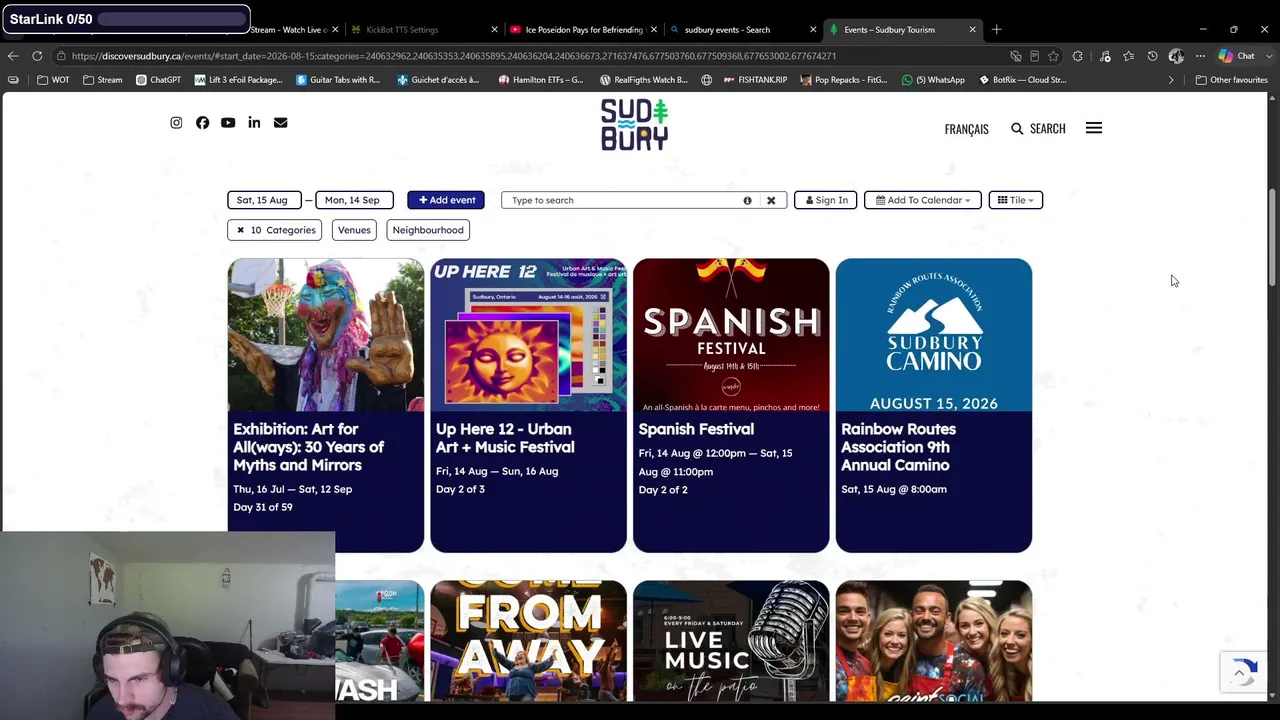Open Exhibition: Art for All(ways) event title

click(x=308, y=447)
